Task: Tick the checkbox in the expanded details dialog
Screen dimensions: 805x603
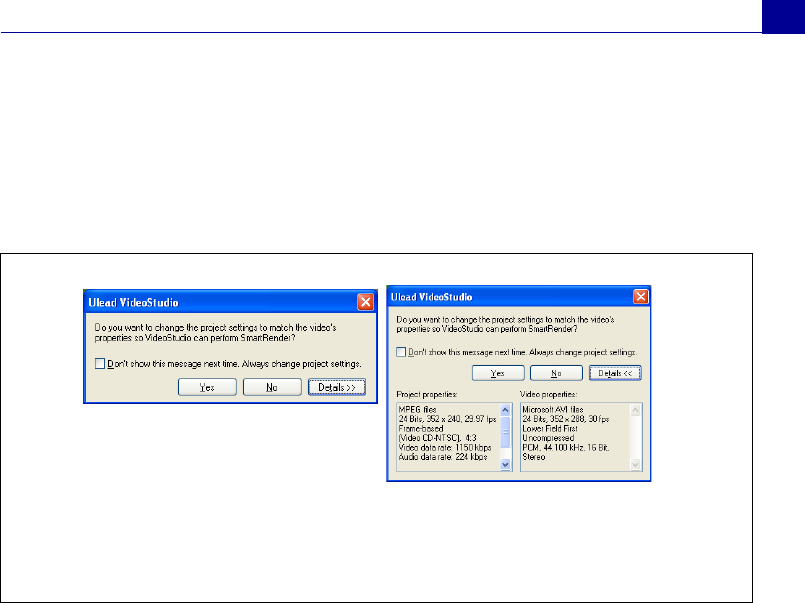Action: (401, 352)
